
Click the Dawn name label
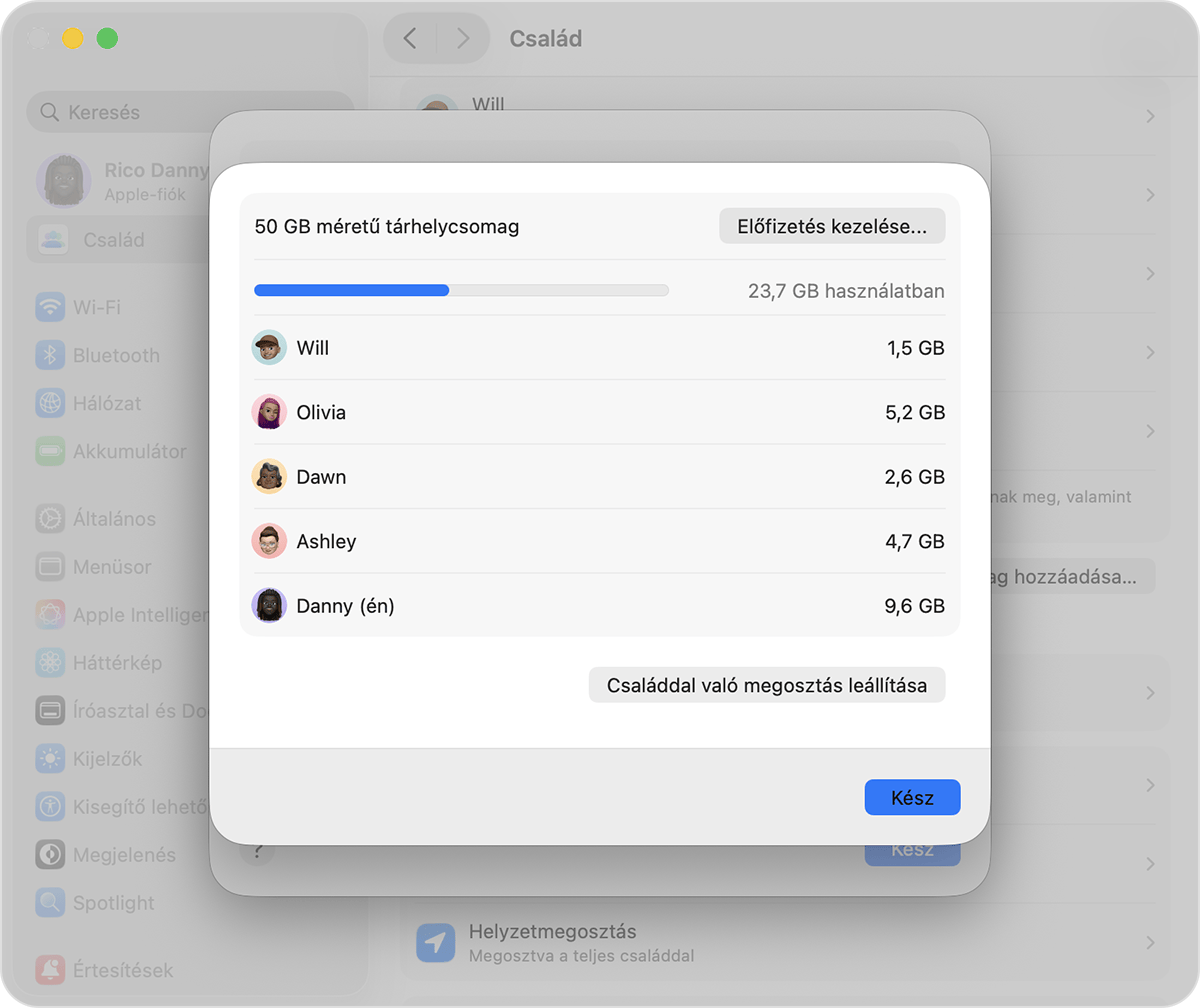(x=321, y=477)
